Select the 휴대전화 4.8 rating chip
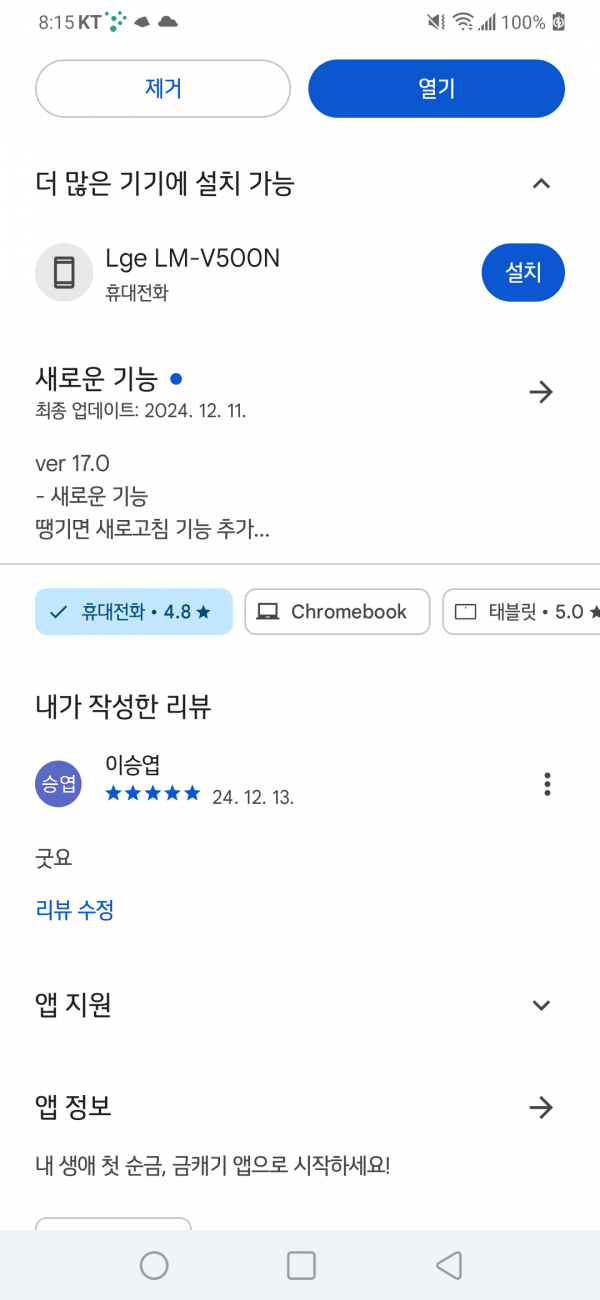The height and width of the screenshot is (1300, 600). click(134, 612)
